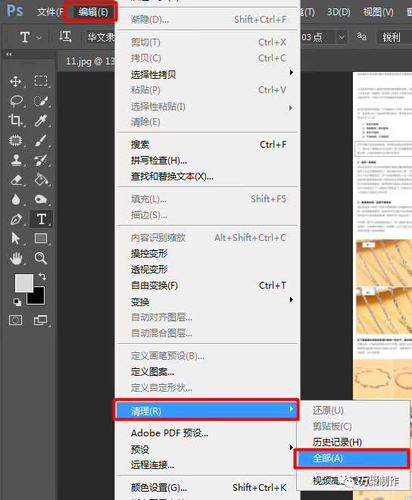Expand the 选择性拷贝 submenu
This screenshot has height=500, width=412.
click(x=208, y=74)
